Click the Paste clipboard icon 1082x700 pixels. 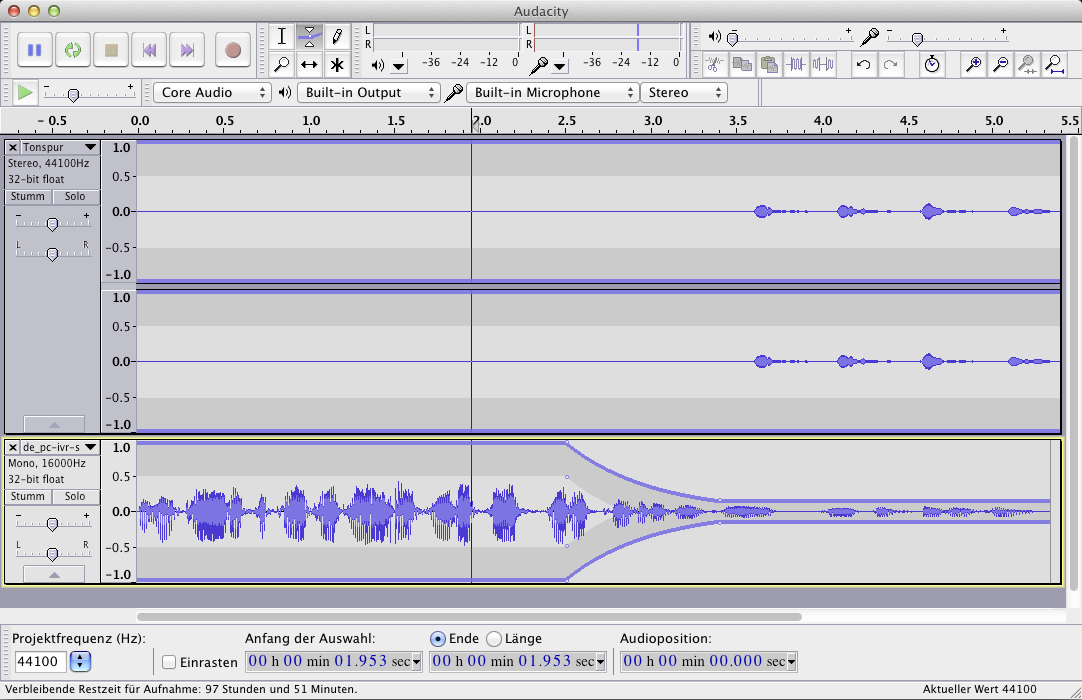pyautogui.click(x=769, y=64)
